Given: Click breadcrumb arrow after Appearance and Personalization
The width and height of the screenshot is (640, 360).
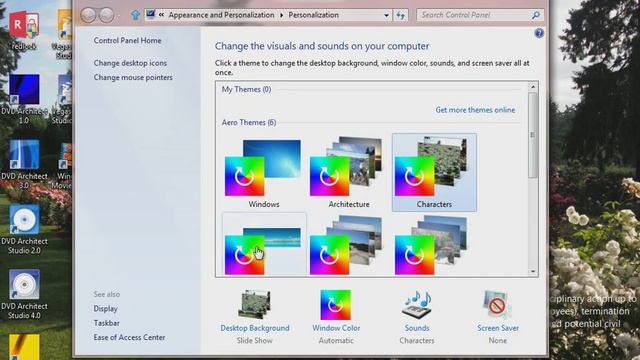Looking at the screenshot, I should (282, 15).
